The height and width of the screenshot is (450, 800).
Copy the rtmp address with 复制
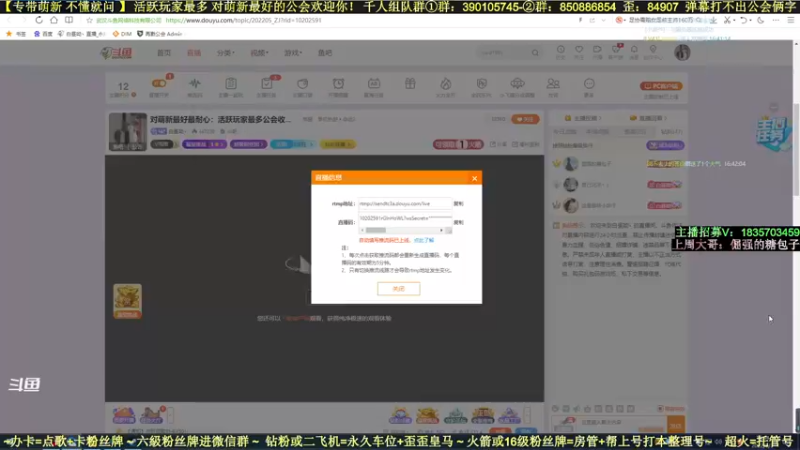pyautogui.click(x=458, y=204)
